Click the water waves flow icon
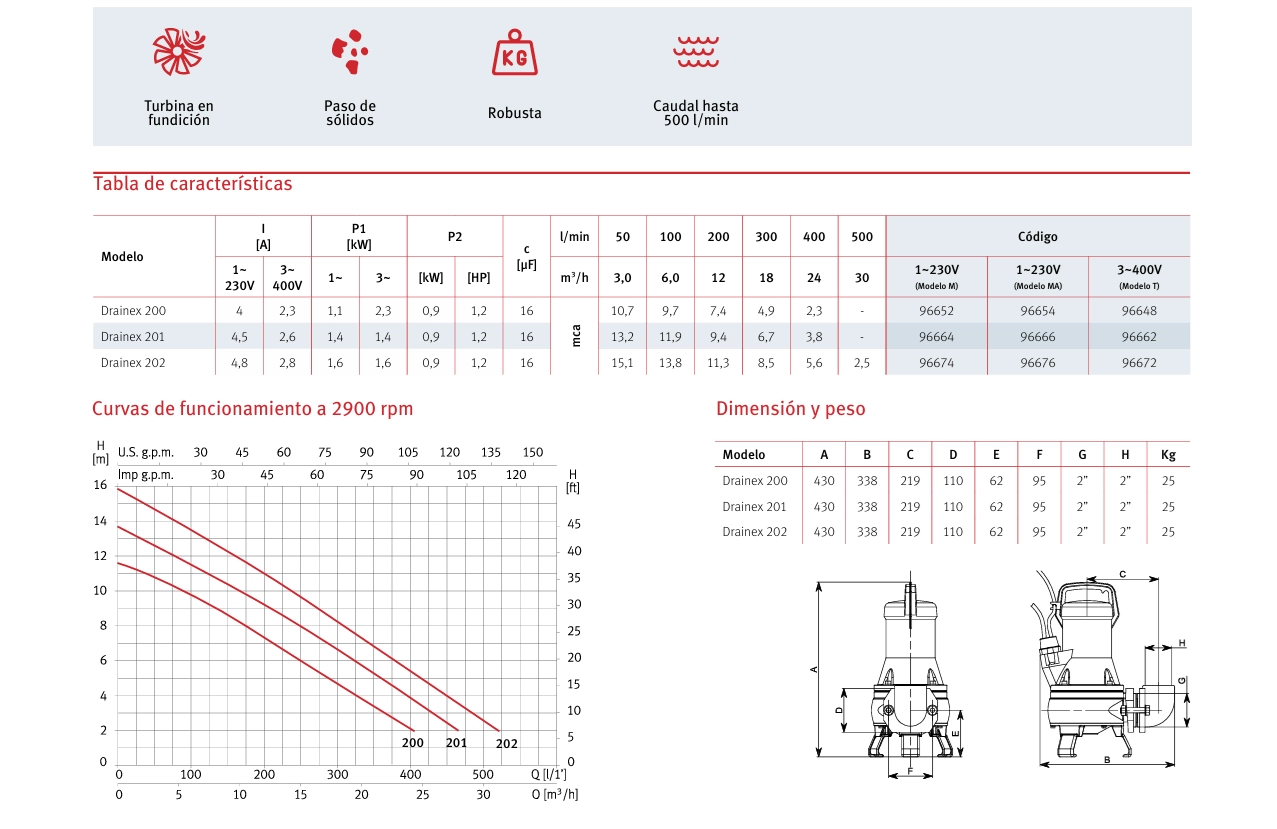 [696, 52]
